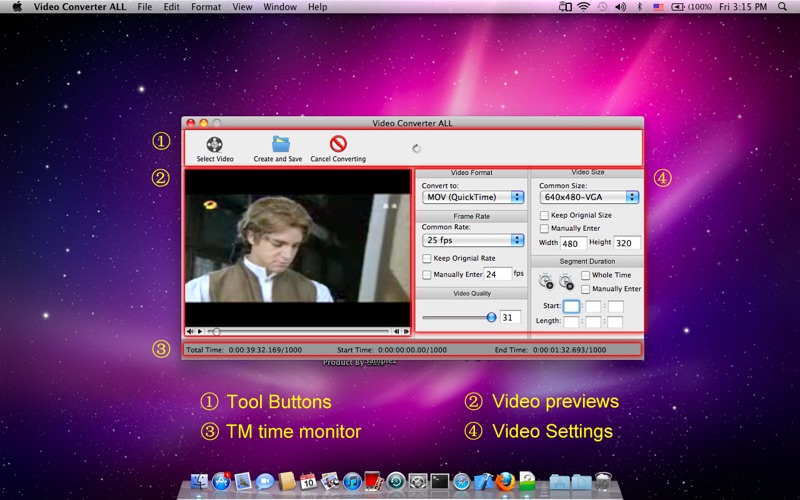Open the Apple menu
The height and width of the screenshot is (500, 800).
click(x=17, y=7)
